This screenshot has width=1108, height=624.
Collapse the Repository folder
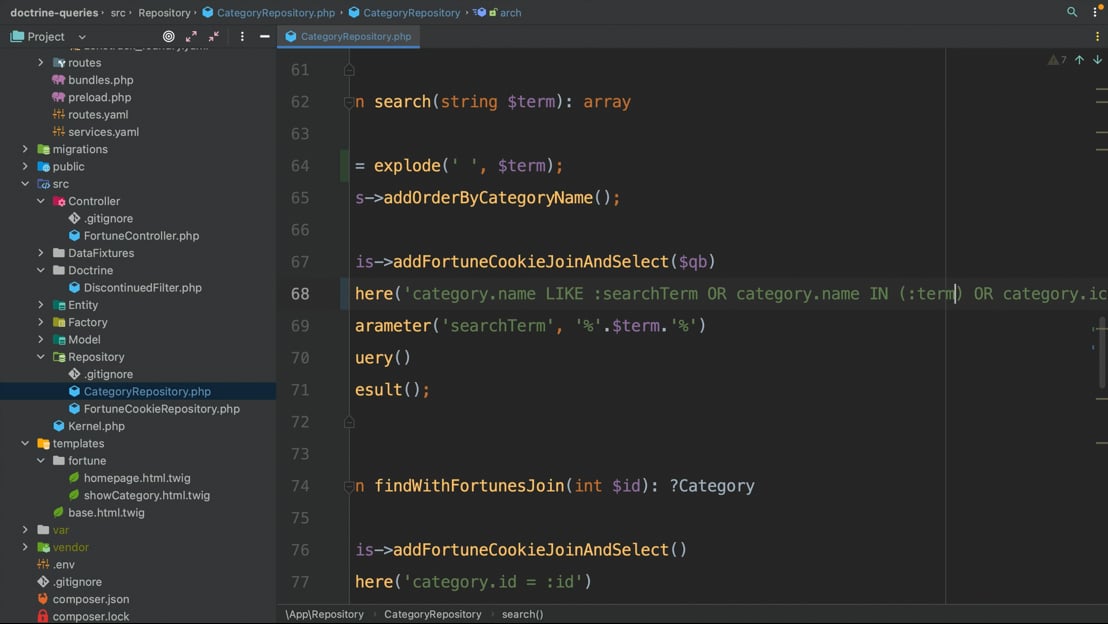[41, 357]
